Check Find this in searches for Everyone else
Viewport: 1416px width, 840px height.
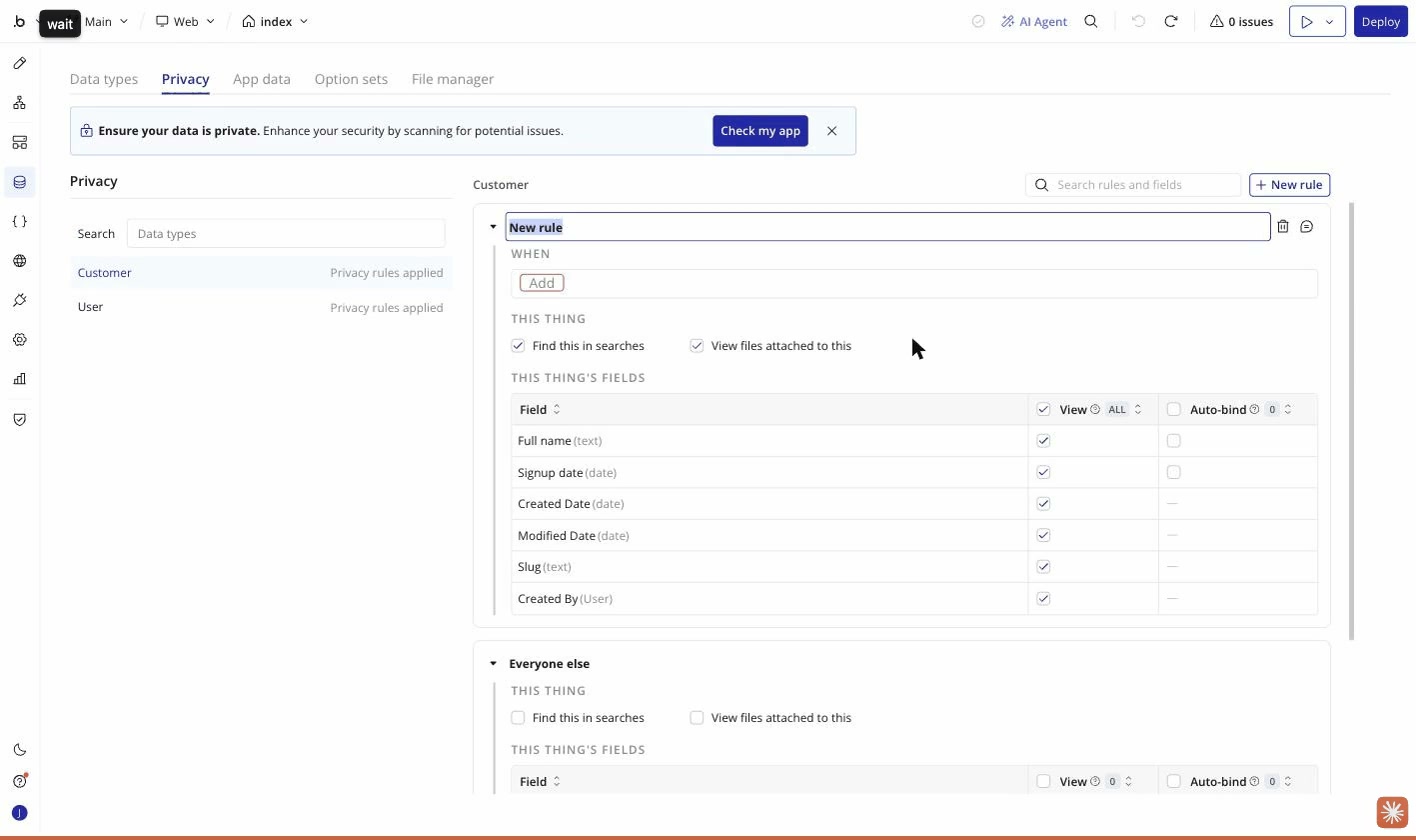click(518, 718)
